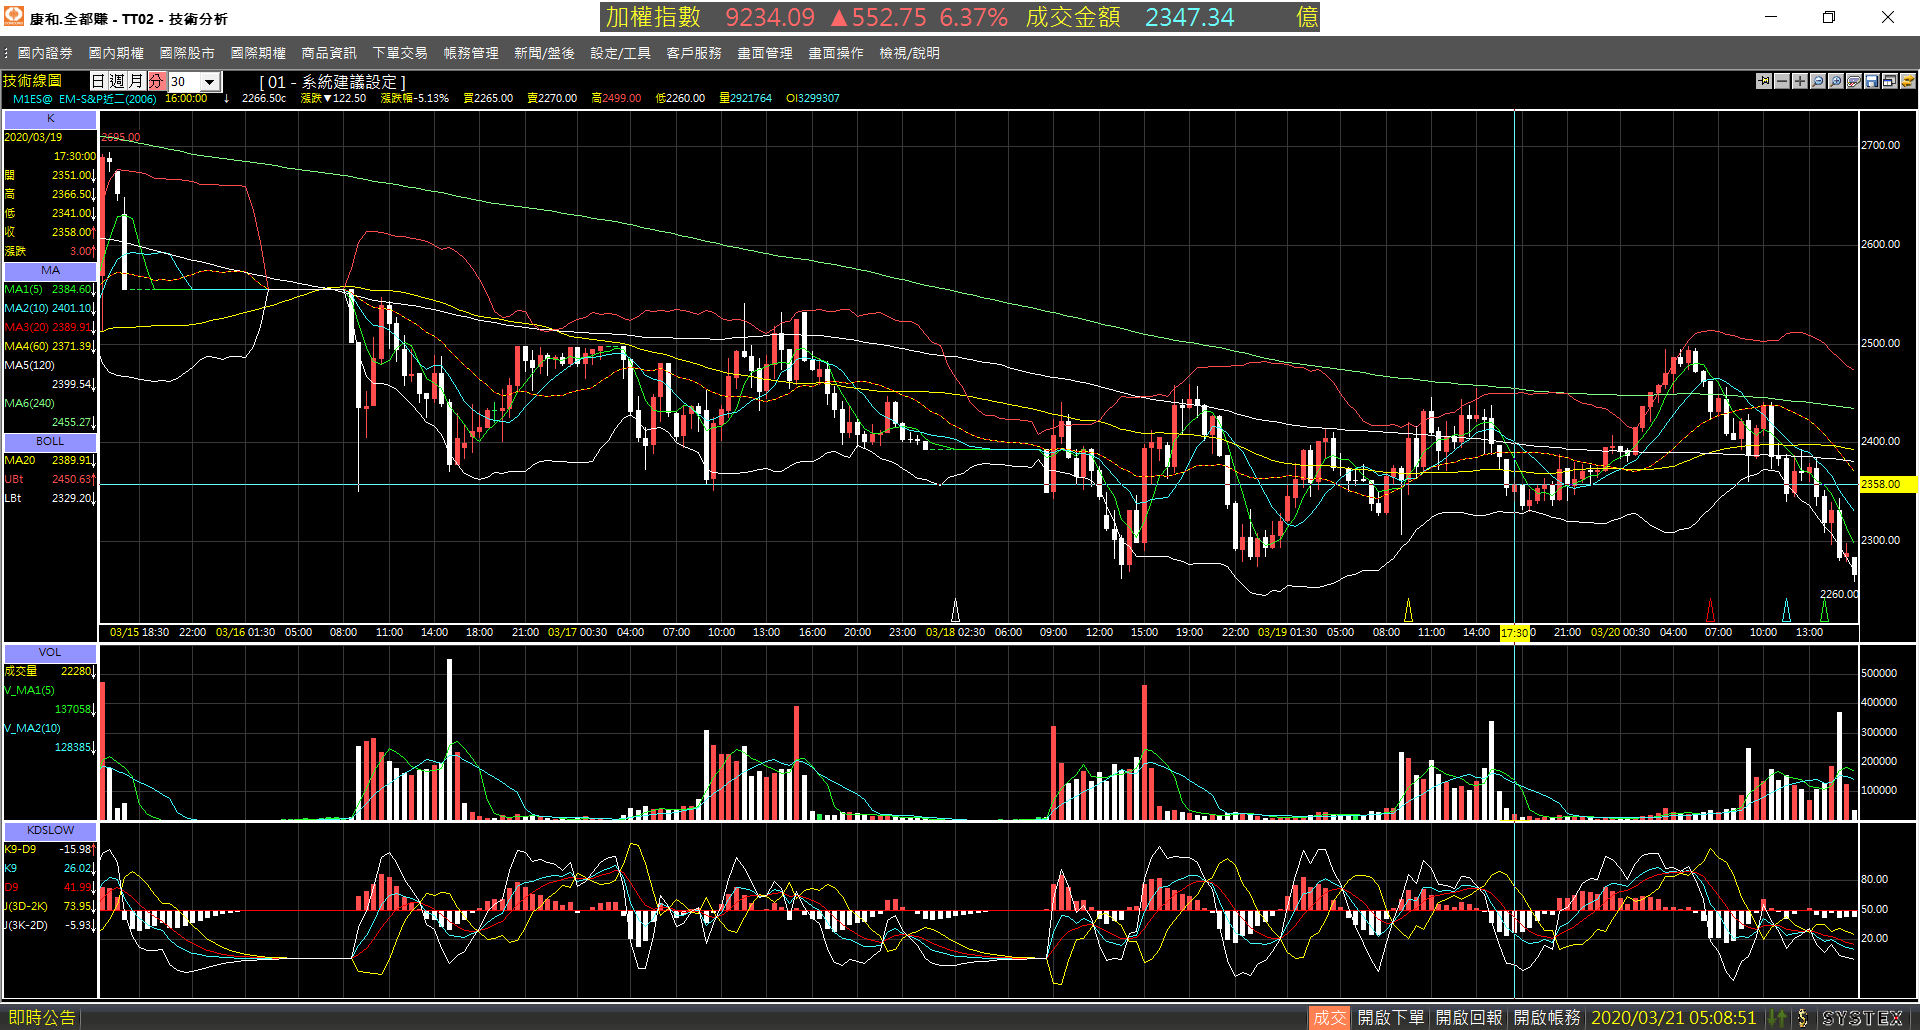Click the 開啟下單 button
The width and height of the screenshot is (1920, 1030).
click(x=1391, y=1018)
